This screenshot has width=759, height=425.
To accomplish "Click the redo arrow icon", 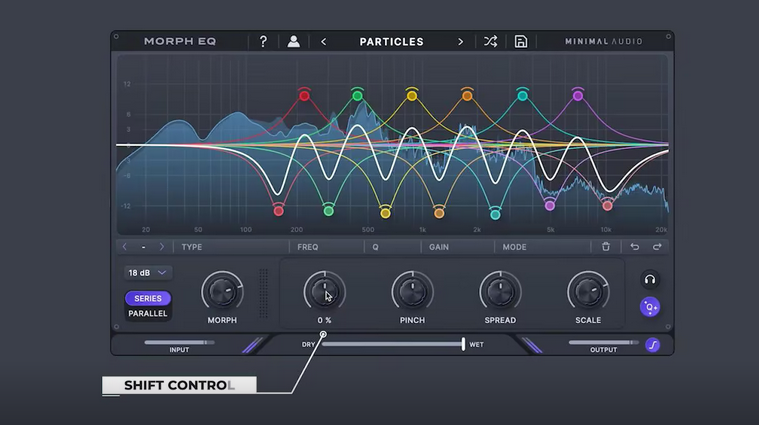I will (657, 247).
